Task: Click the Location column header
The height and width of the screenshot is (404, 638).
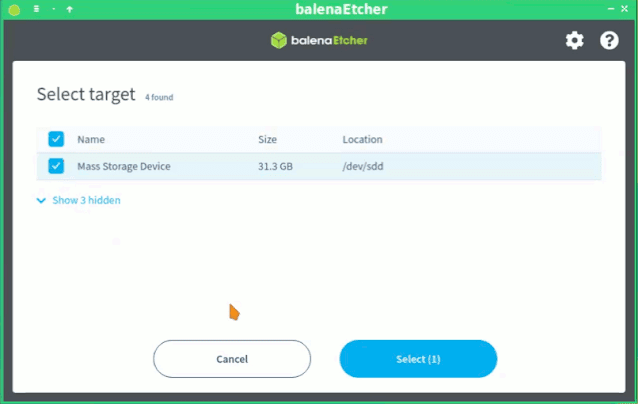Action: (x=362, y=140)
